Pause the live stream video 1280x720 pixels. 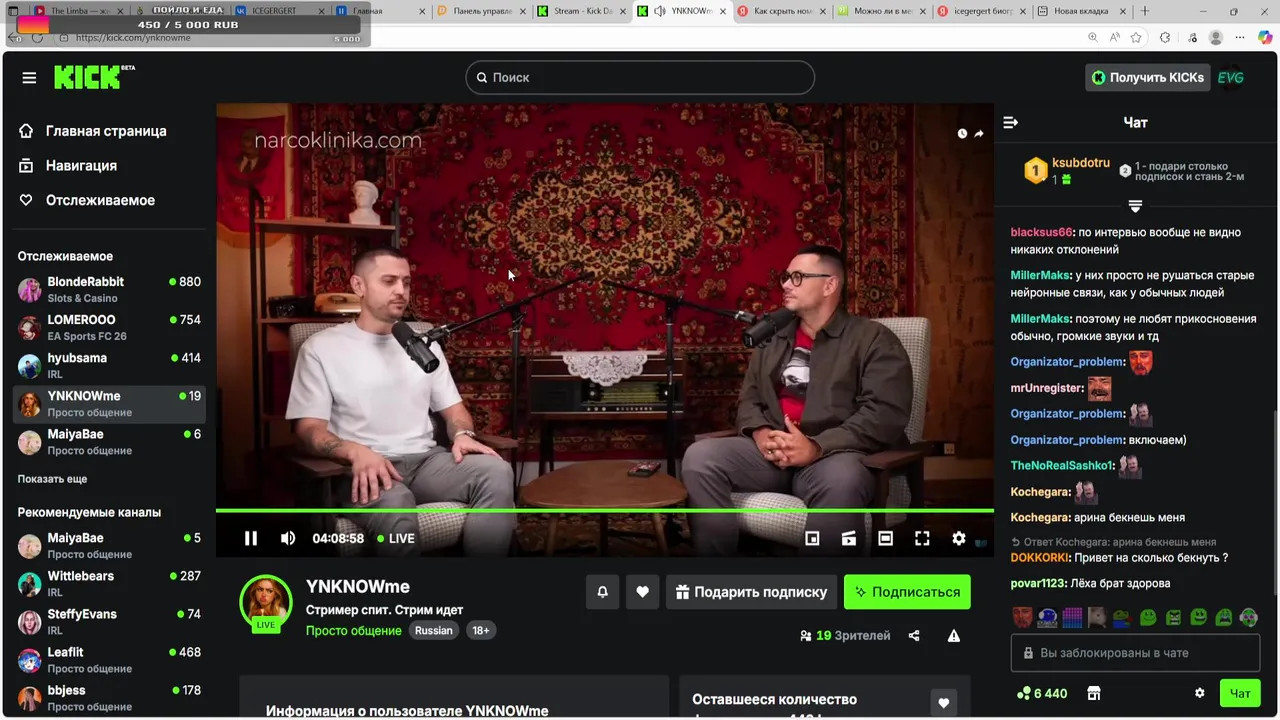(x=251, y=538)
